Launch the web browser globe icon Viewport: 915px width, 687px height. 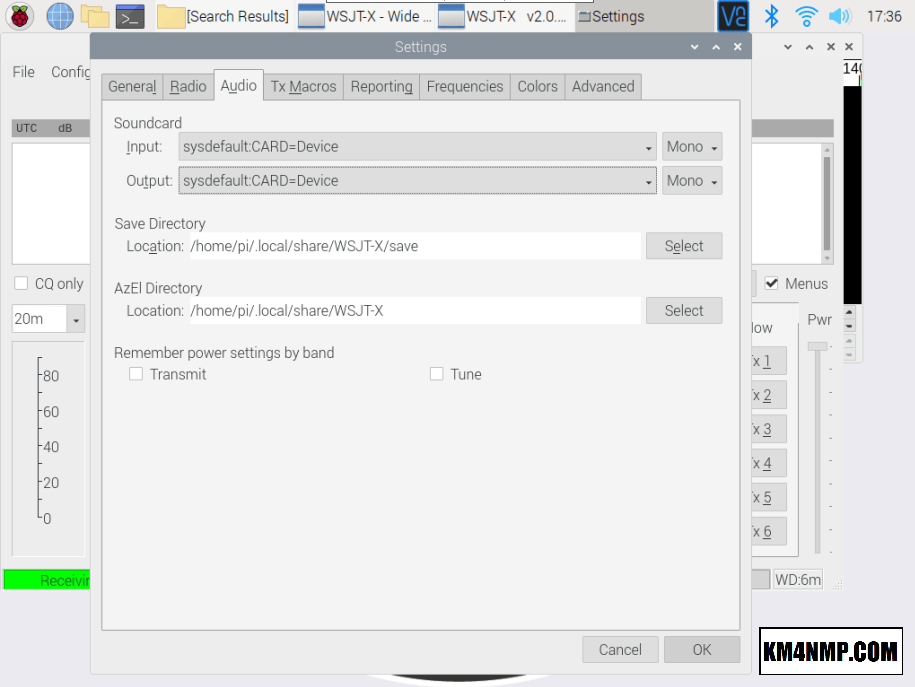point(60,16)
